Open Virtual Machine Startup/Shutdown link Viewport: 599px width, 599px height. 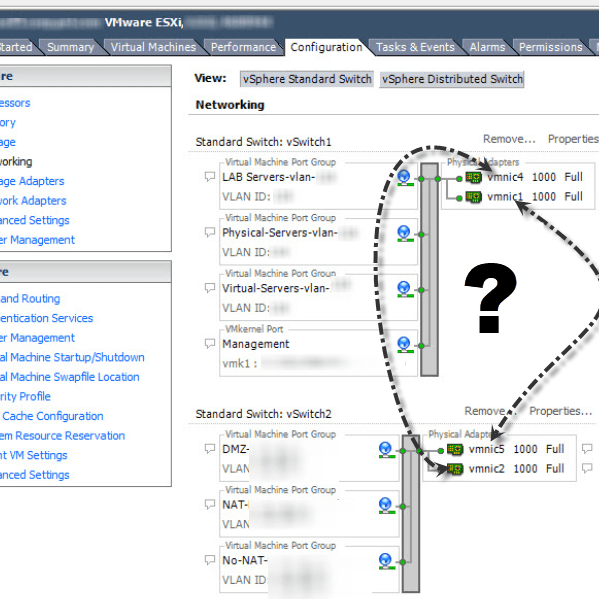(72, 357)
